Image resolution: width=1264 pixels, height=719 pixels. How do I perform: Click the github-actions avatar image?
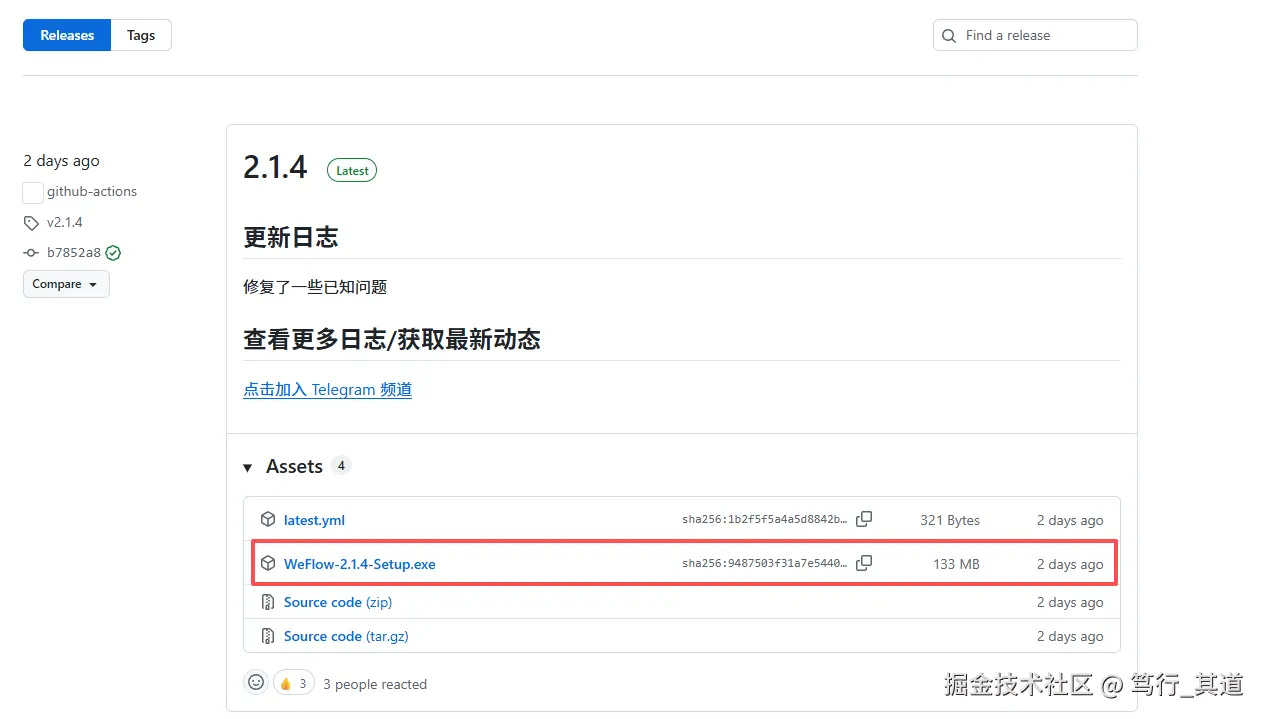(33, 192)
